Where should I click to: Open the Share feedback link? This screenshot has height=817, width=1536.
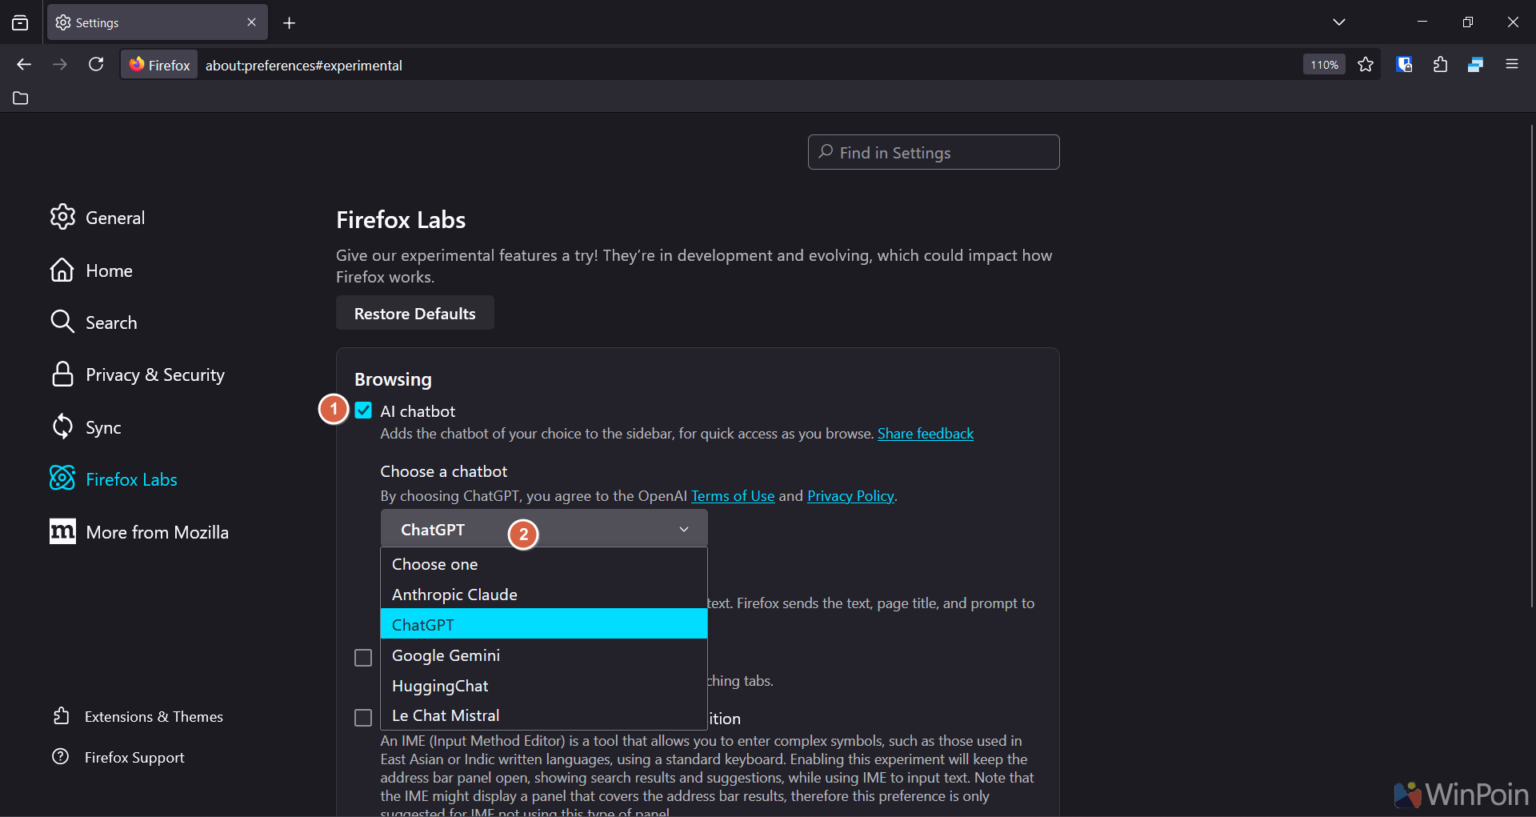click(925, 433)
